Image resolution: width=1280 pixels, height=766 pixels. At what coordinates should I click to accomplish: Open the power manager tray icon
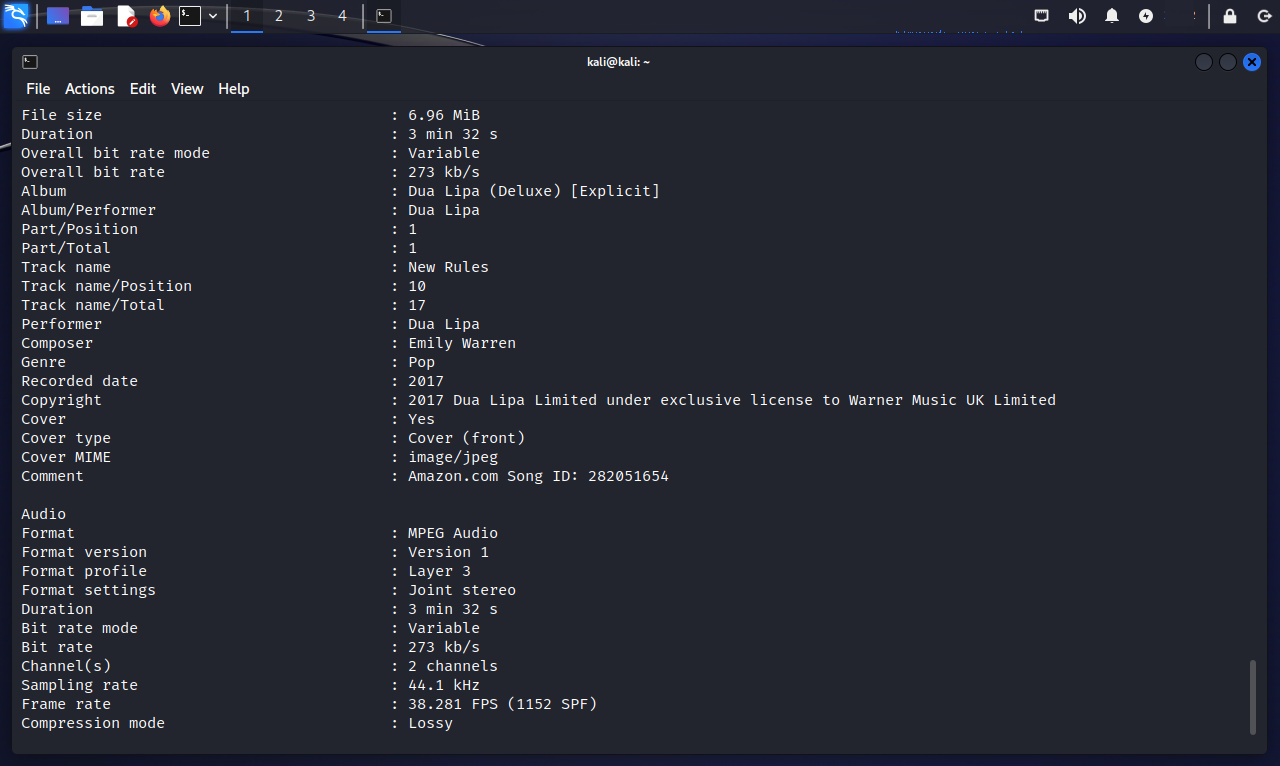pos(1146,16)
